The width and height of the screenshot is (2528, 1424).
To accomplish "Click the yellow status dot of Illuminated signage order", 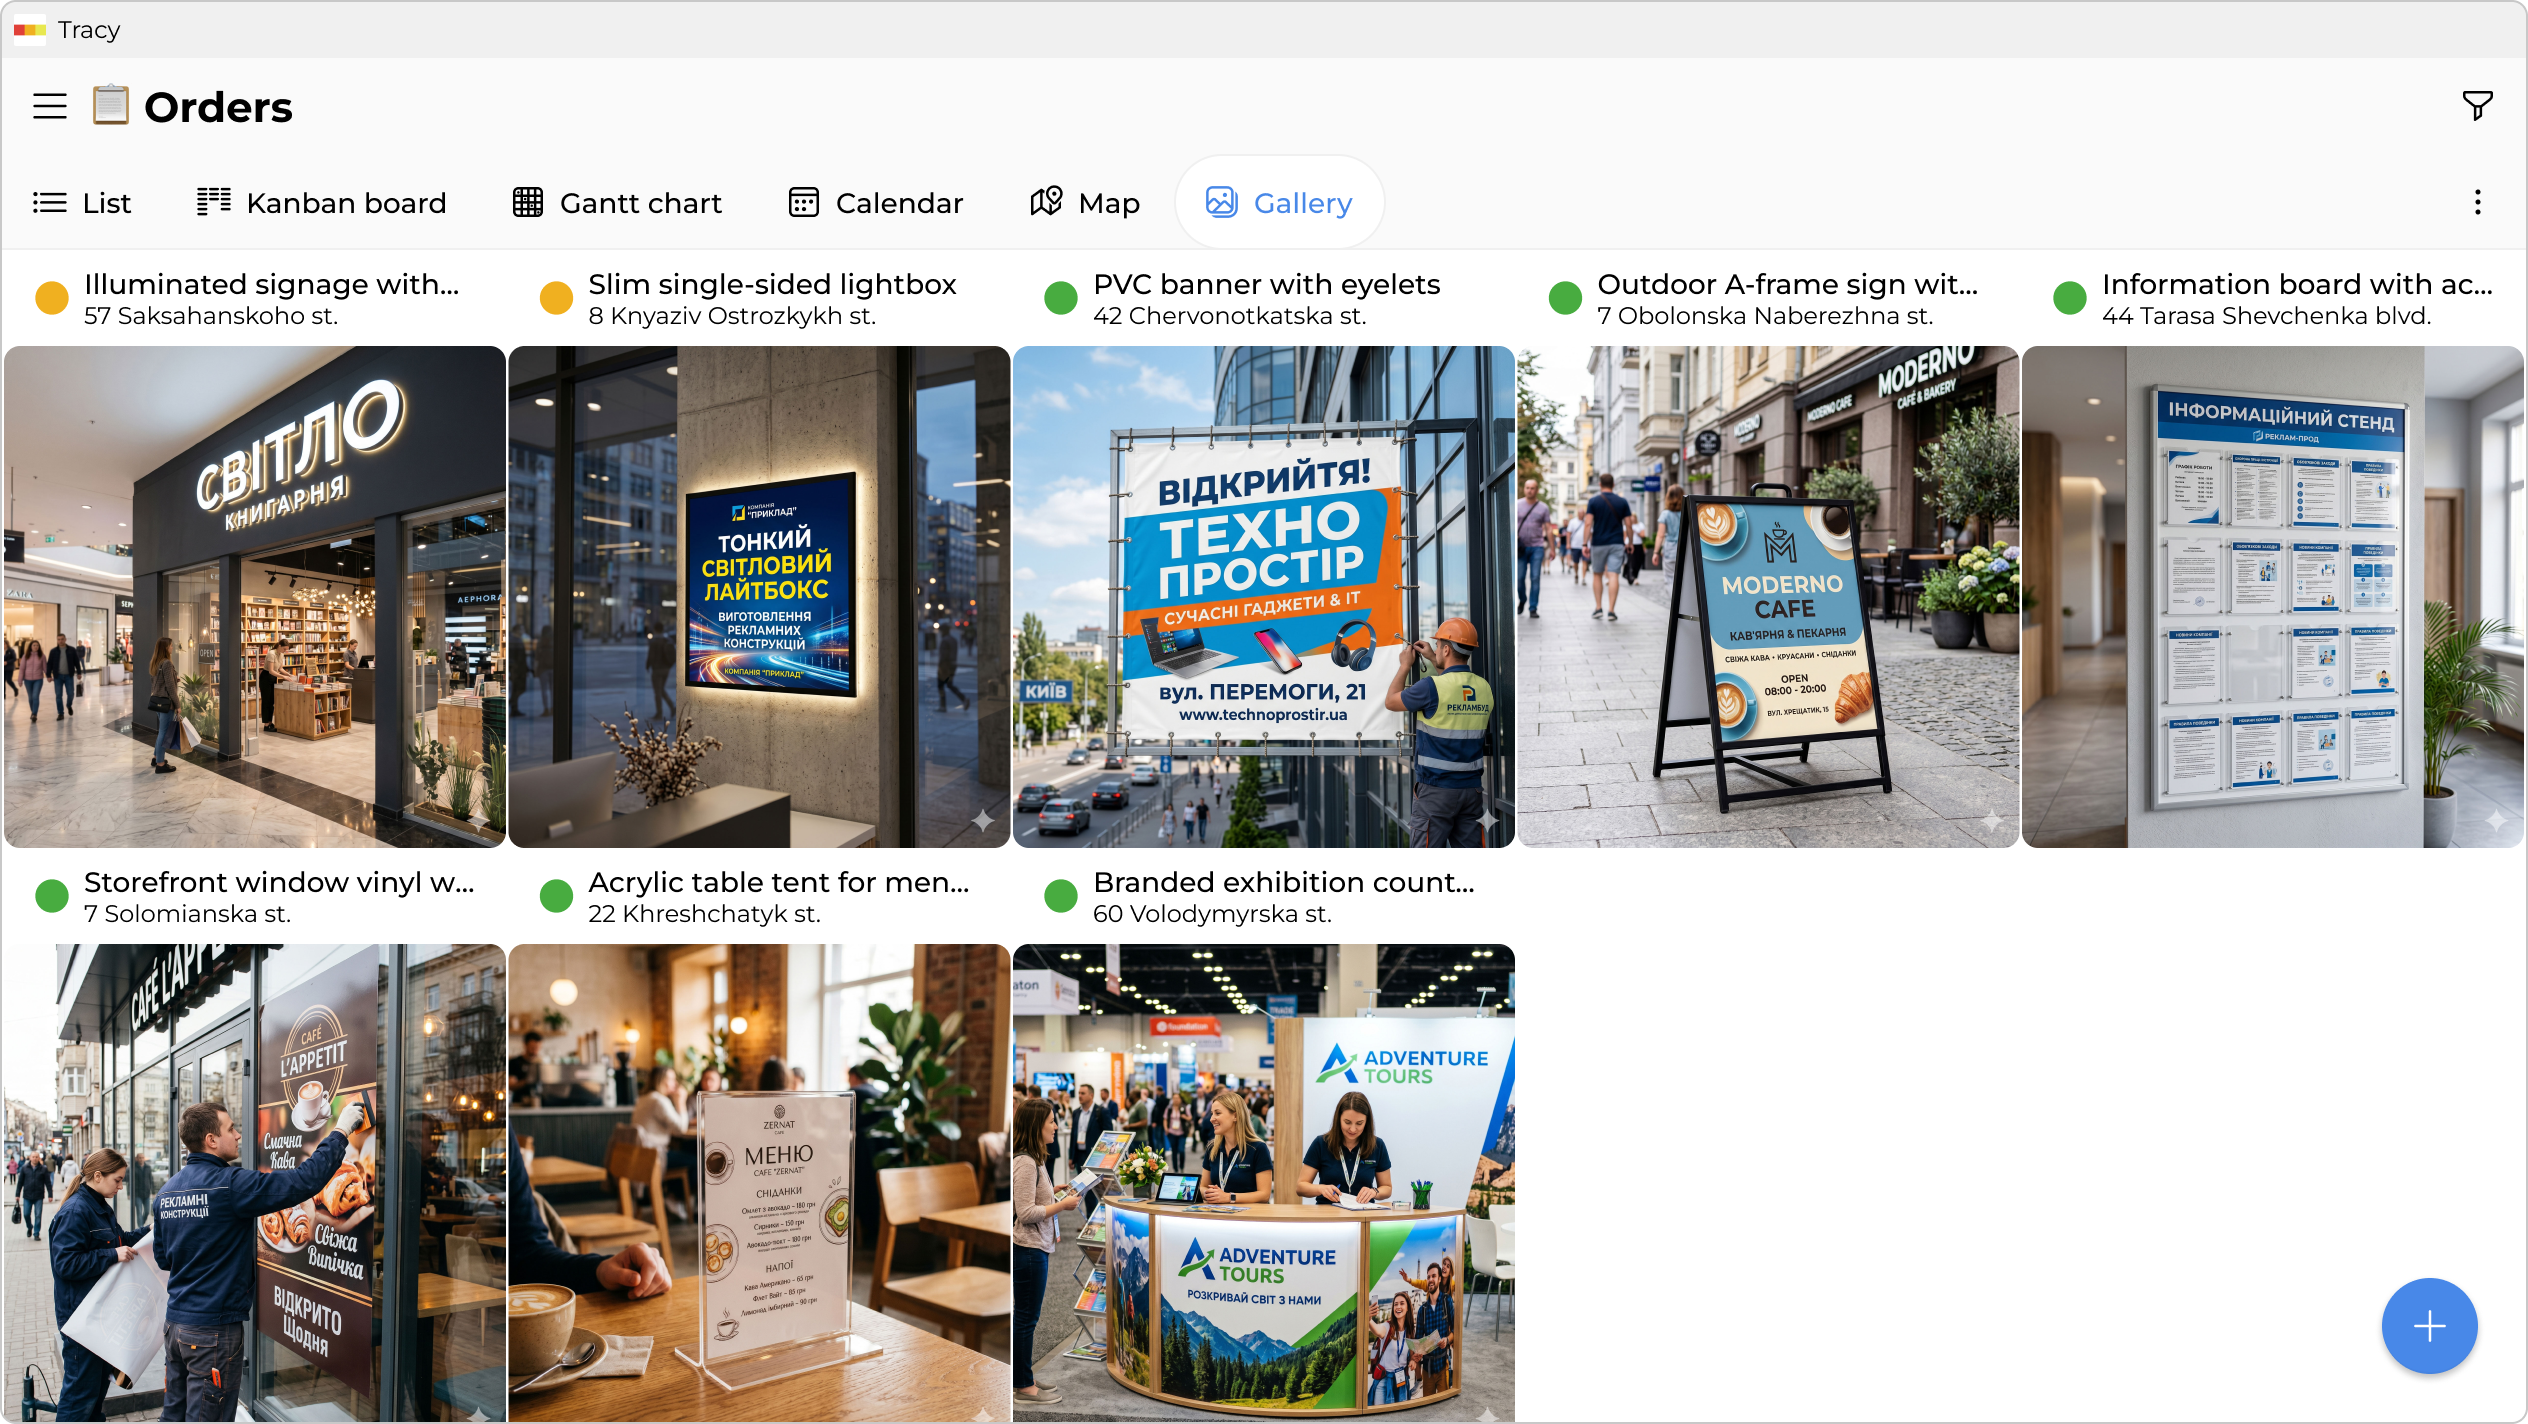I will pyautogui.click(x=51, y=297).
